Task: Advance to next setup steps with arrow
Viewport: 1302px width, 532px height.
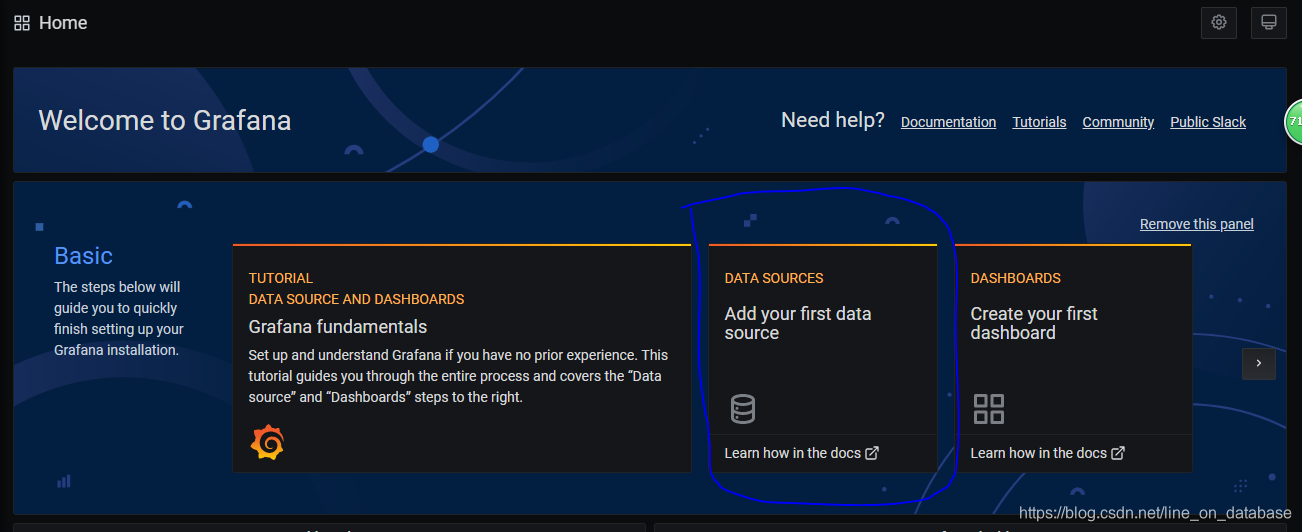Action: [1259, 363]
